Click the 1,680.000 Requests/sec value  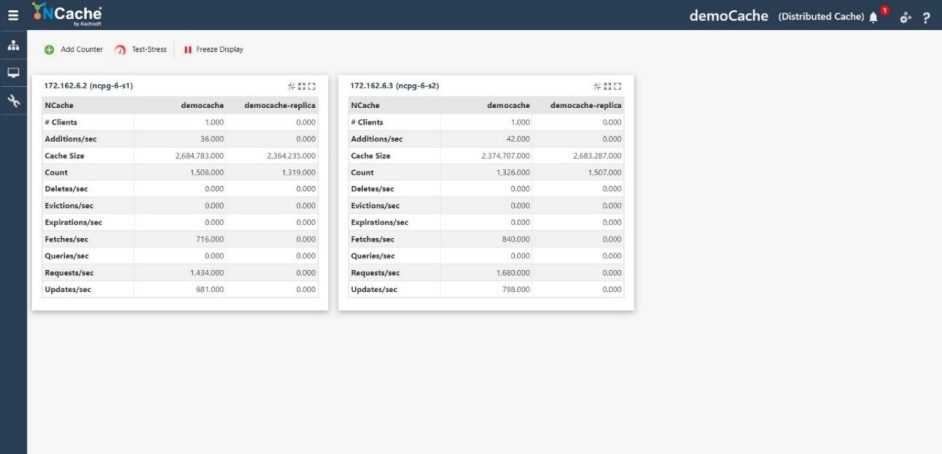pyautogui.click(x=514, y=273)
